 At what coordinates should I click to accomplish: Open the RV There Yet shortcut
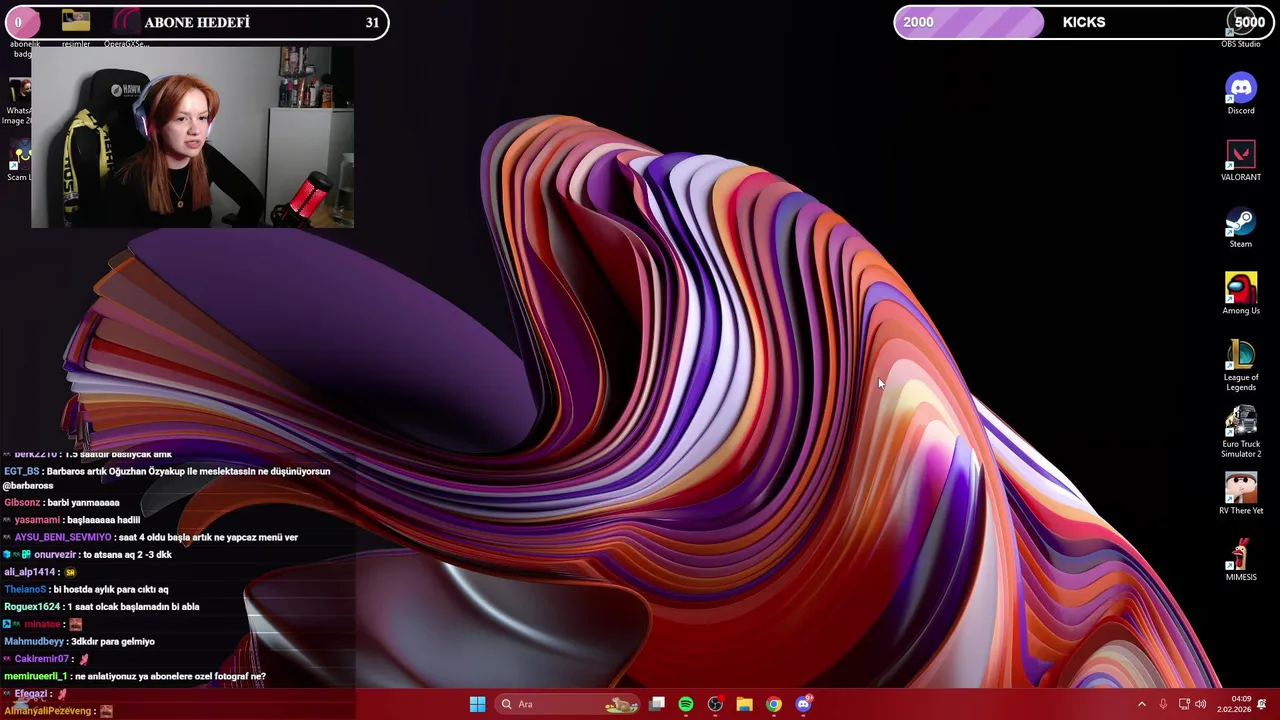(x=1241, y=494)
